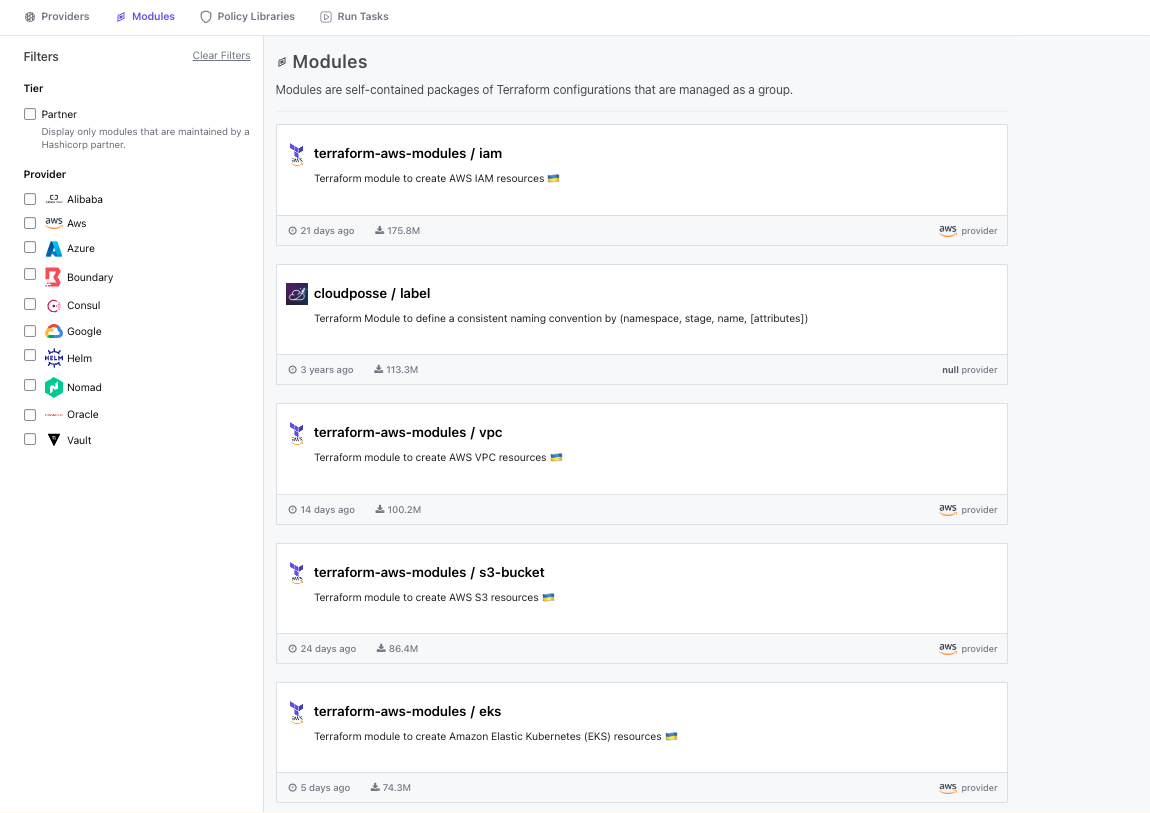Click the Terraform AWS IAM resources description
The image size is (1150, 813).
coord(436,179)
